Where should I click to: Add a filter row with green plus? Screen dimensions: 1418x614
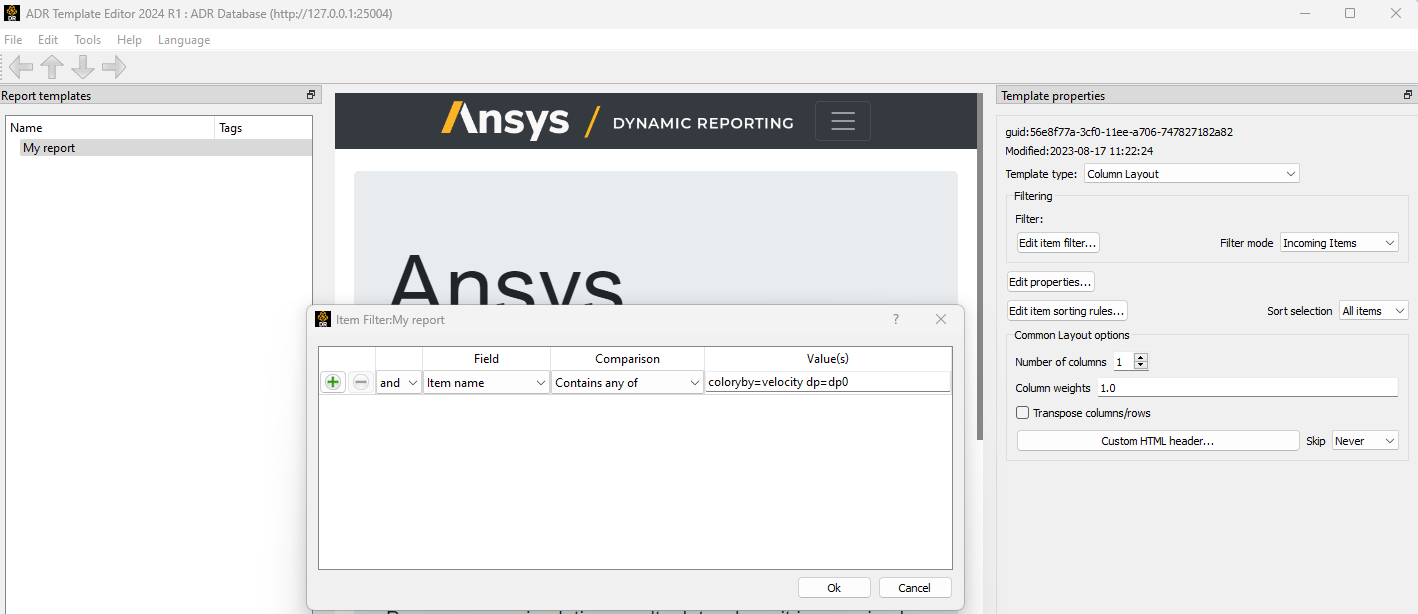click(x=333, y=382)
